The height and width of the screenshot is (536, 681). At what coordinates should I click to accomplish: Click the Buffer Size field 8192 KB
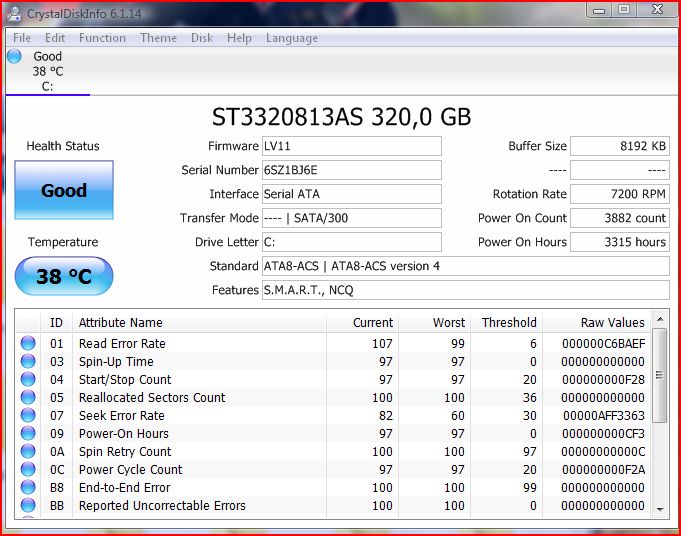pyautogui.click(x=620, y=146)
